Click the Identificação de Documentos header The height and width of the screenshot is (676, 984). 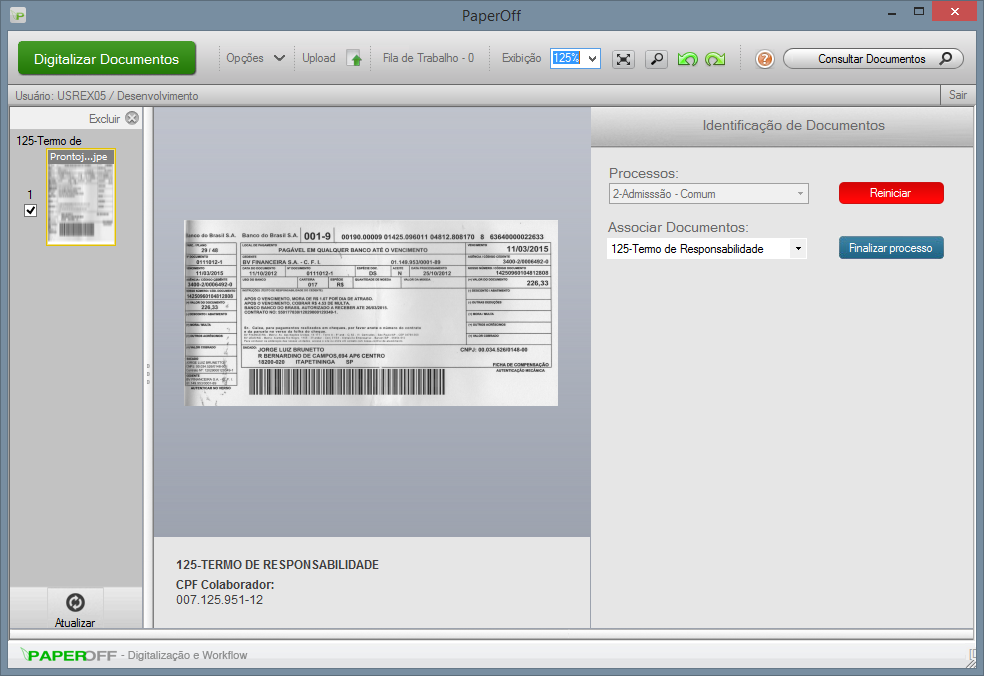[x=793, y=126]
